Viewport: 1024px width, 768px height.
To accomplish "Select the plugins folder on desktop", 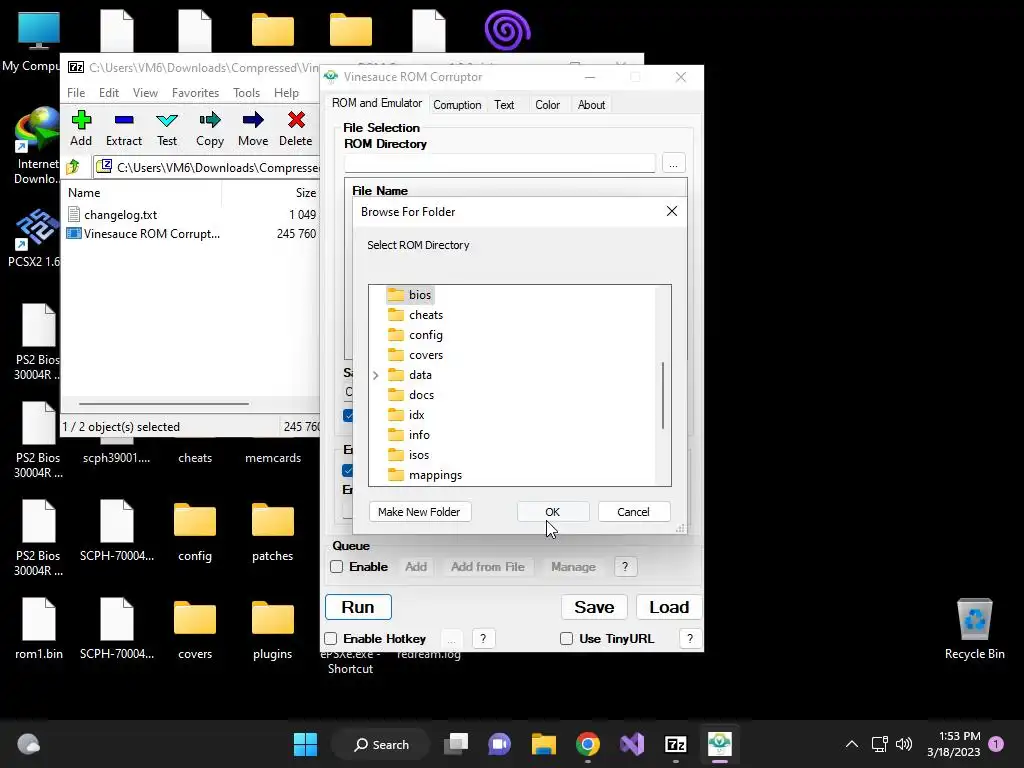I will pos(272,630).
